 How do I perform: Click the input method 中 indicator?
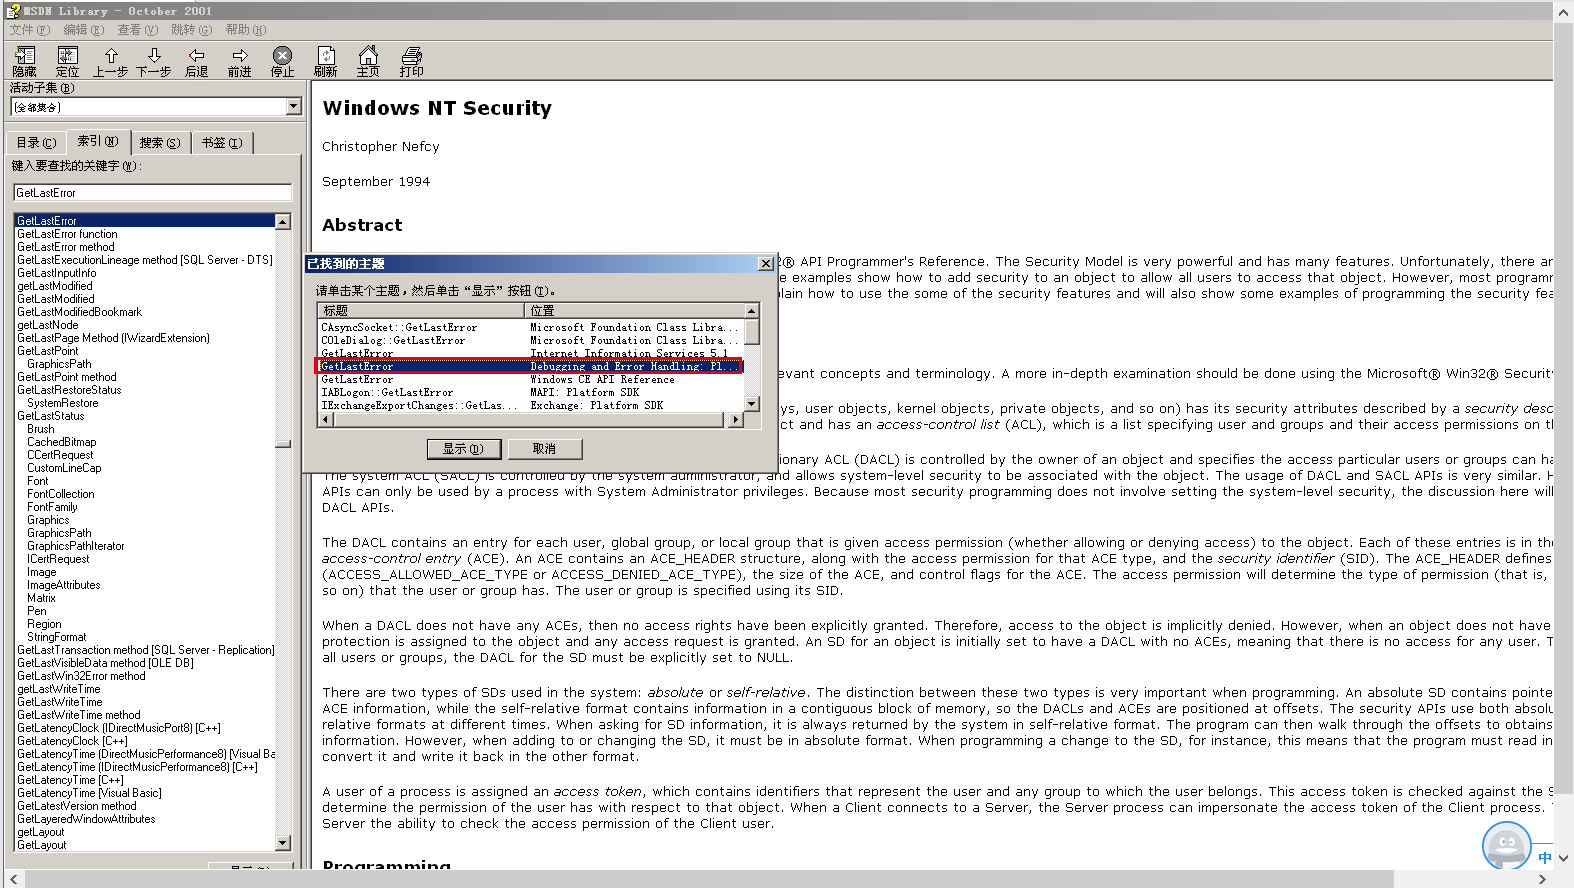coord(1545,858)
